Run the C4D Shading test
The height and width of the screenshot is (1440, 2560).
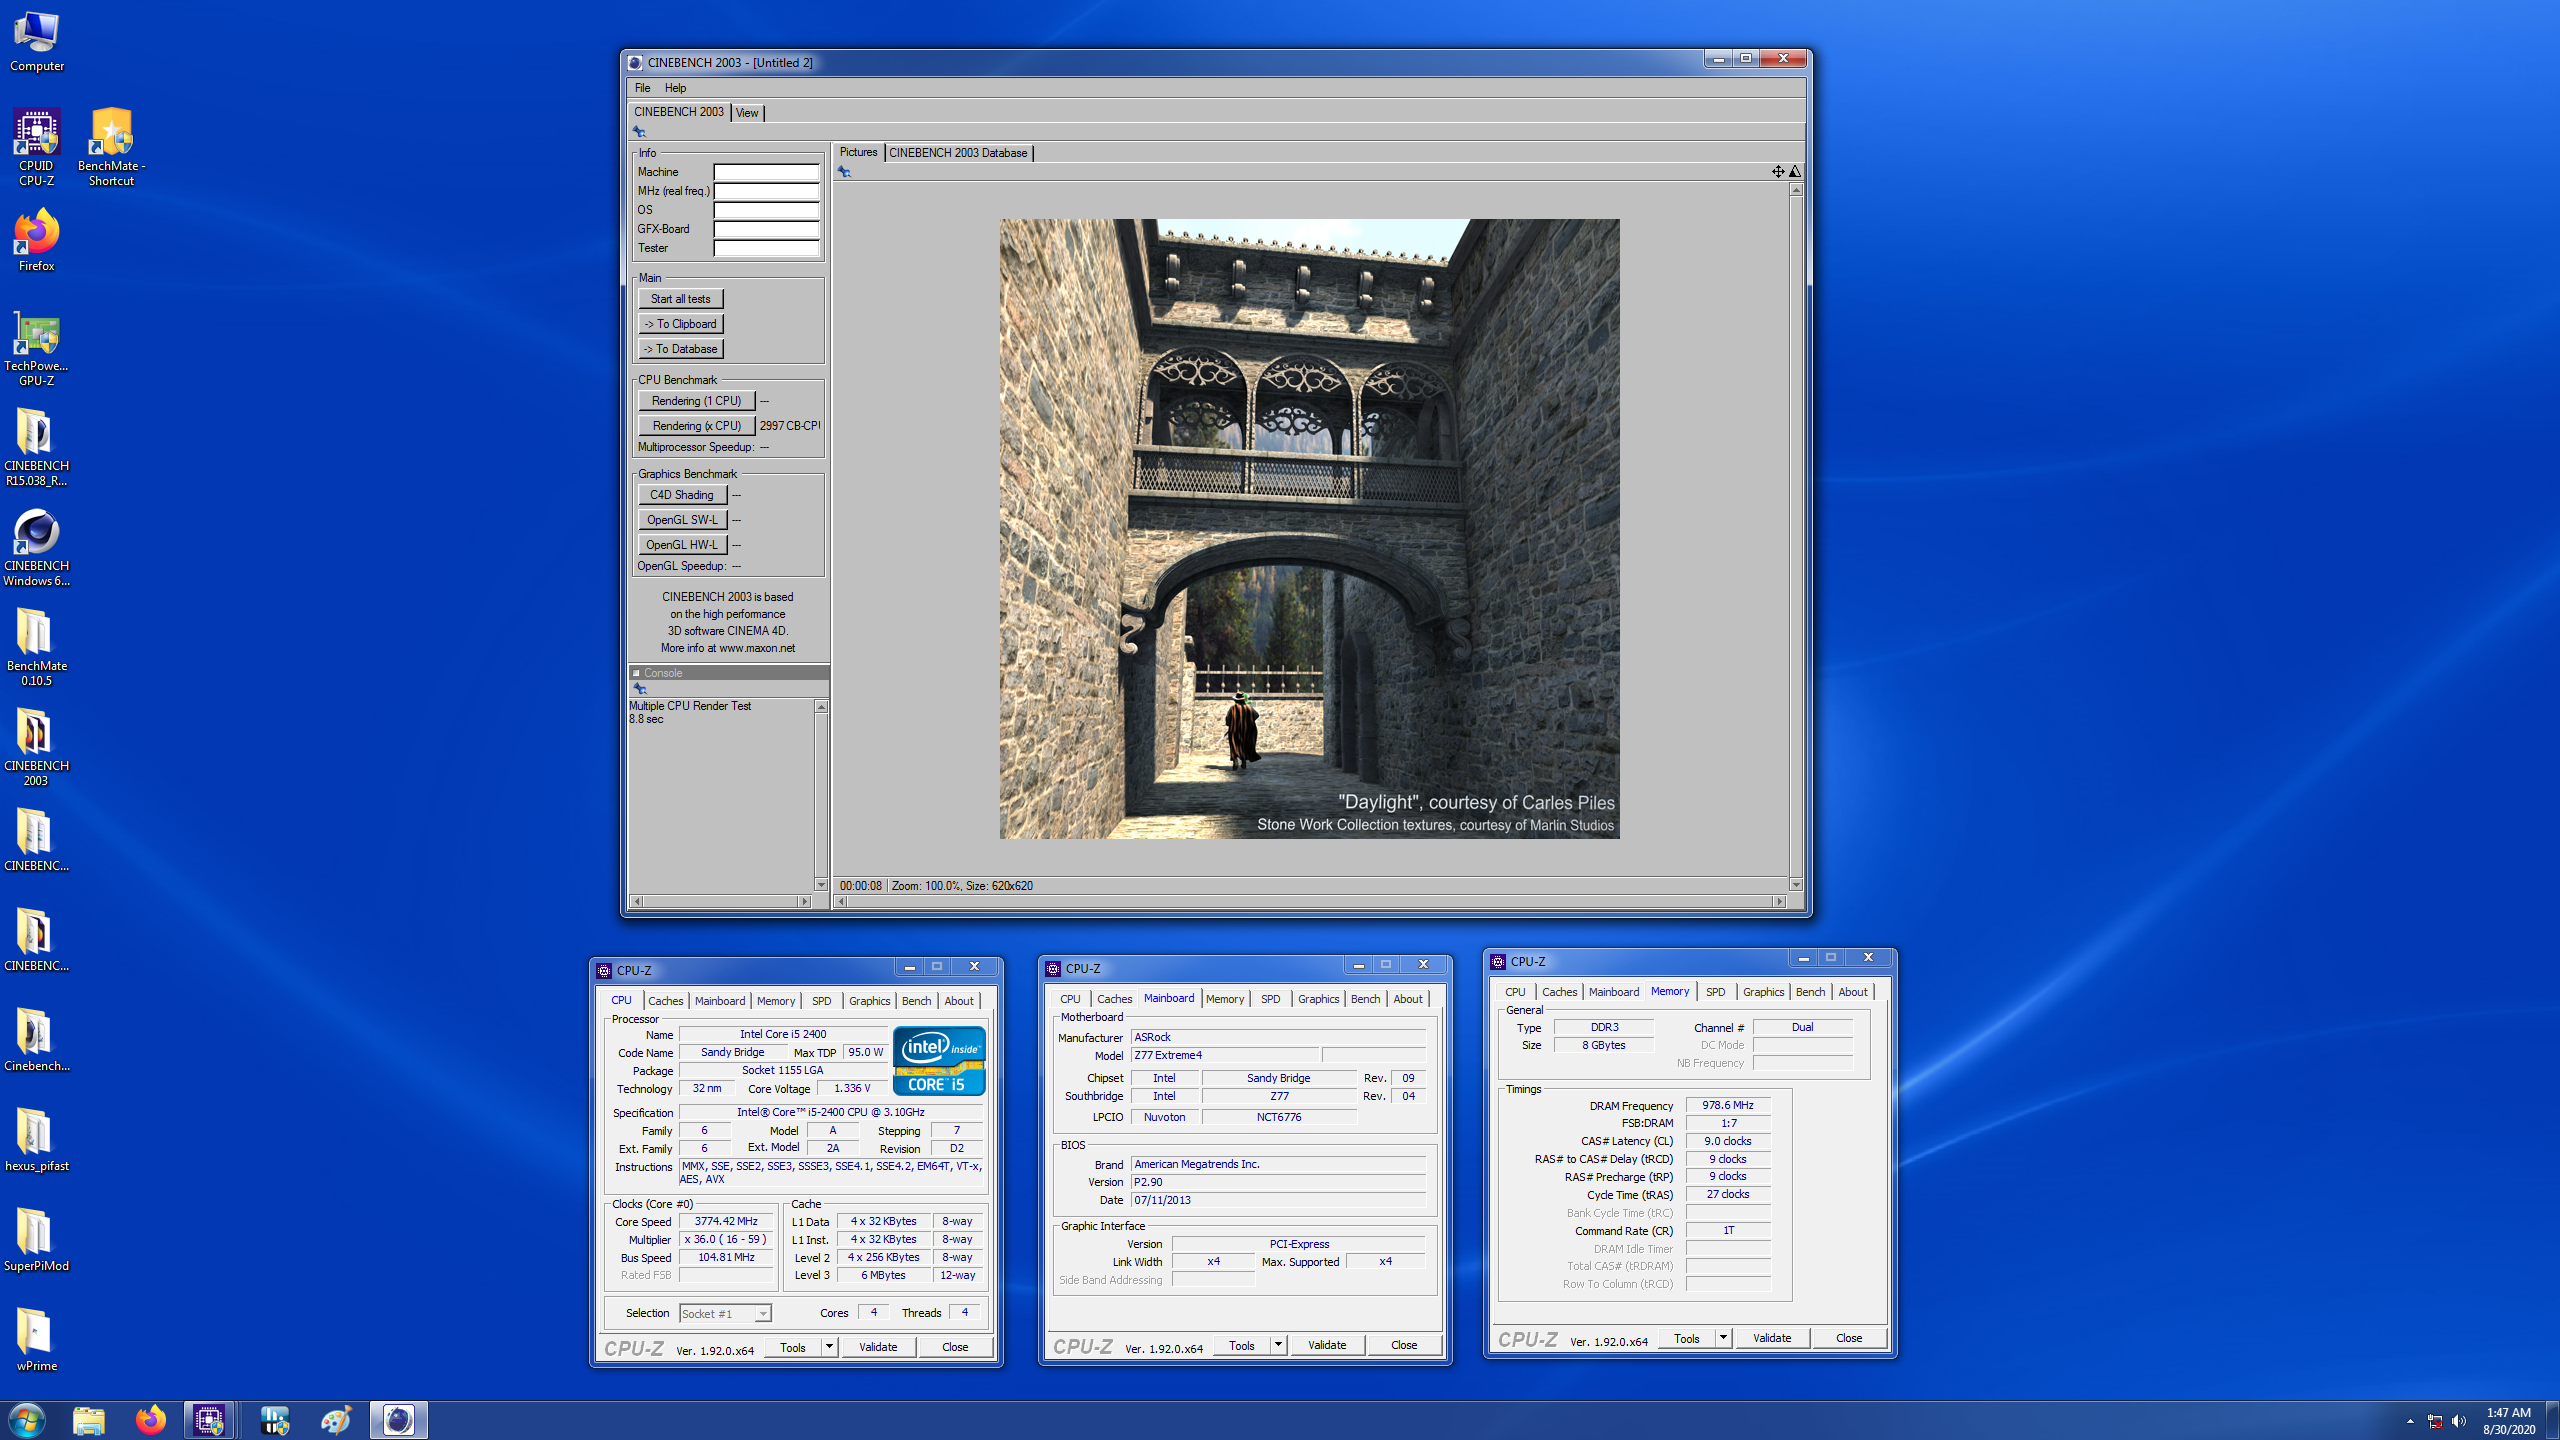tap(681, 495)
